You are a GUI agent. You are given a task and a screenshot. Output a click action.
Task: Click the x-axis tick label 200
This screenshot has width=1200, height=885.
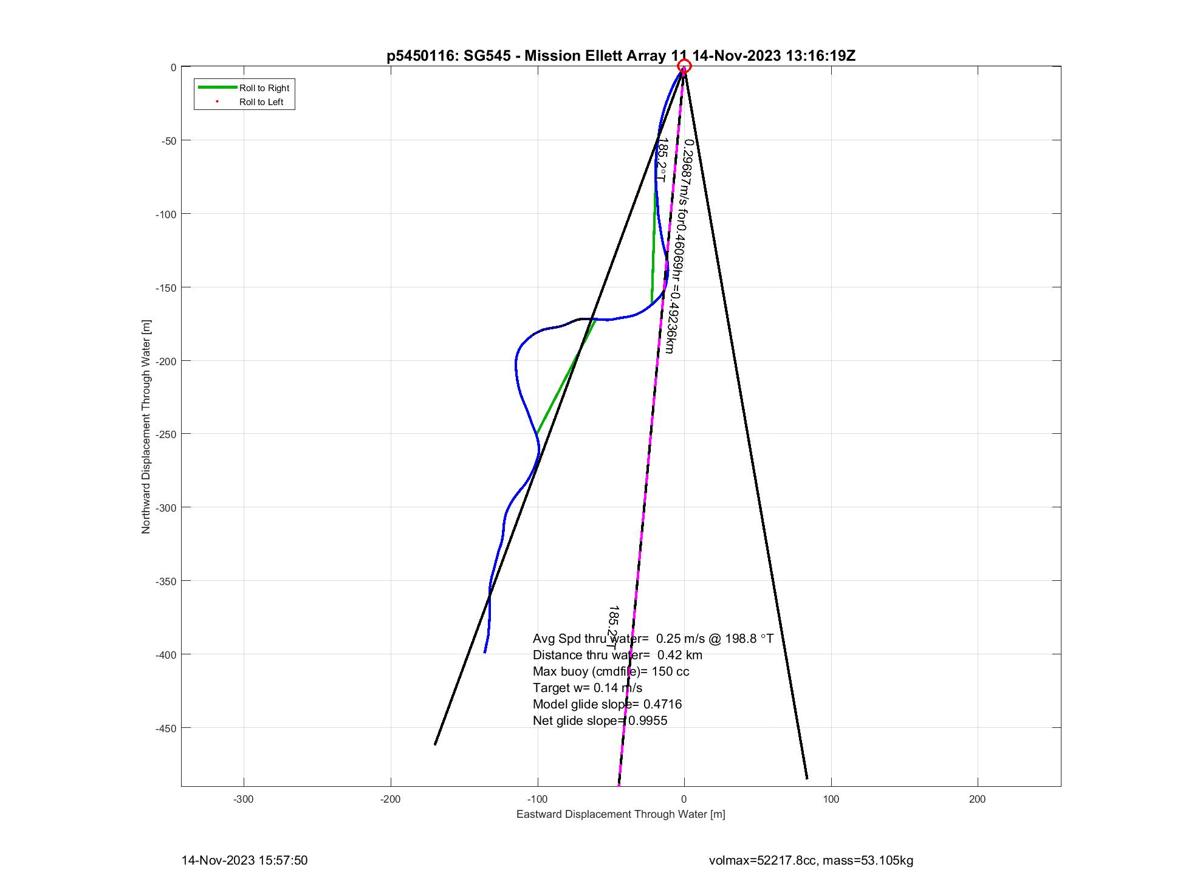(x=978, y=799)
